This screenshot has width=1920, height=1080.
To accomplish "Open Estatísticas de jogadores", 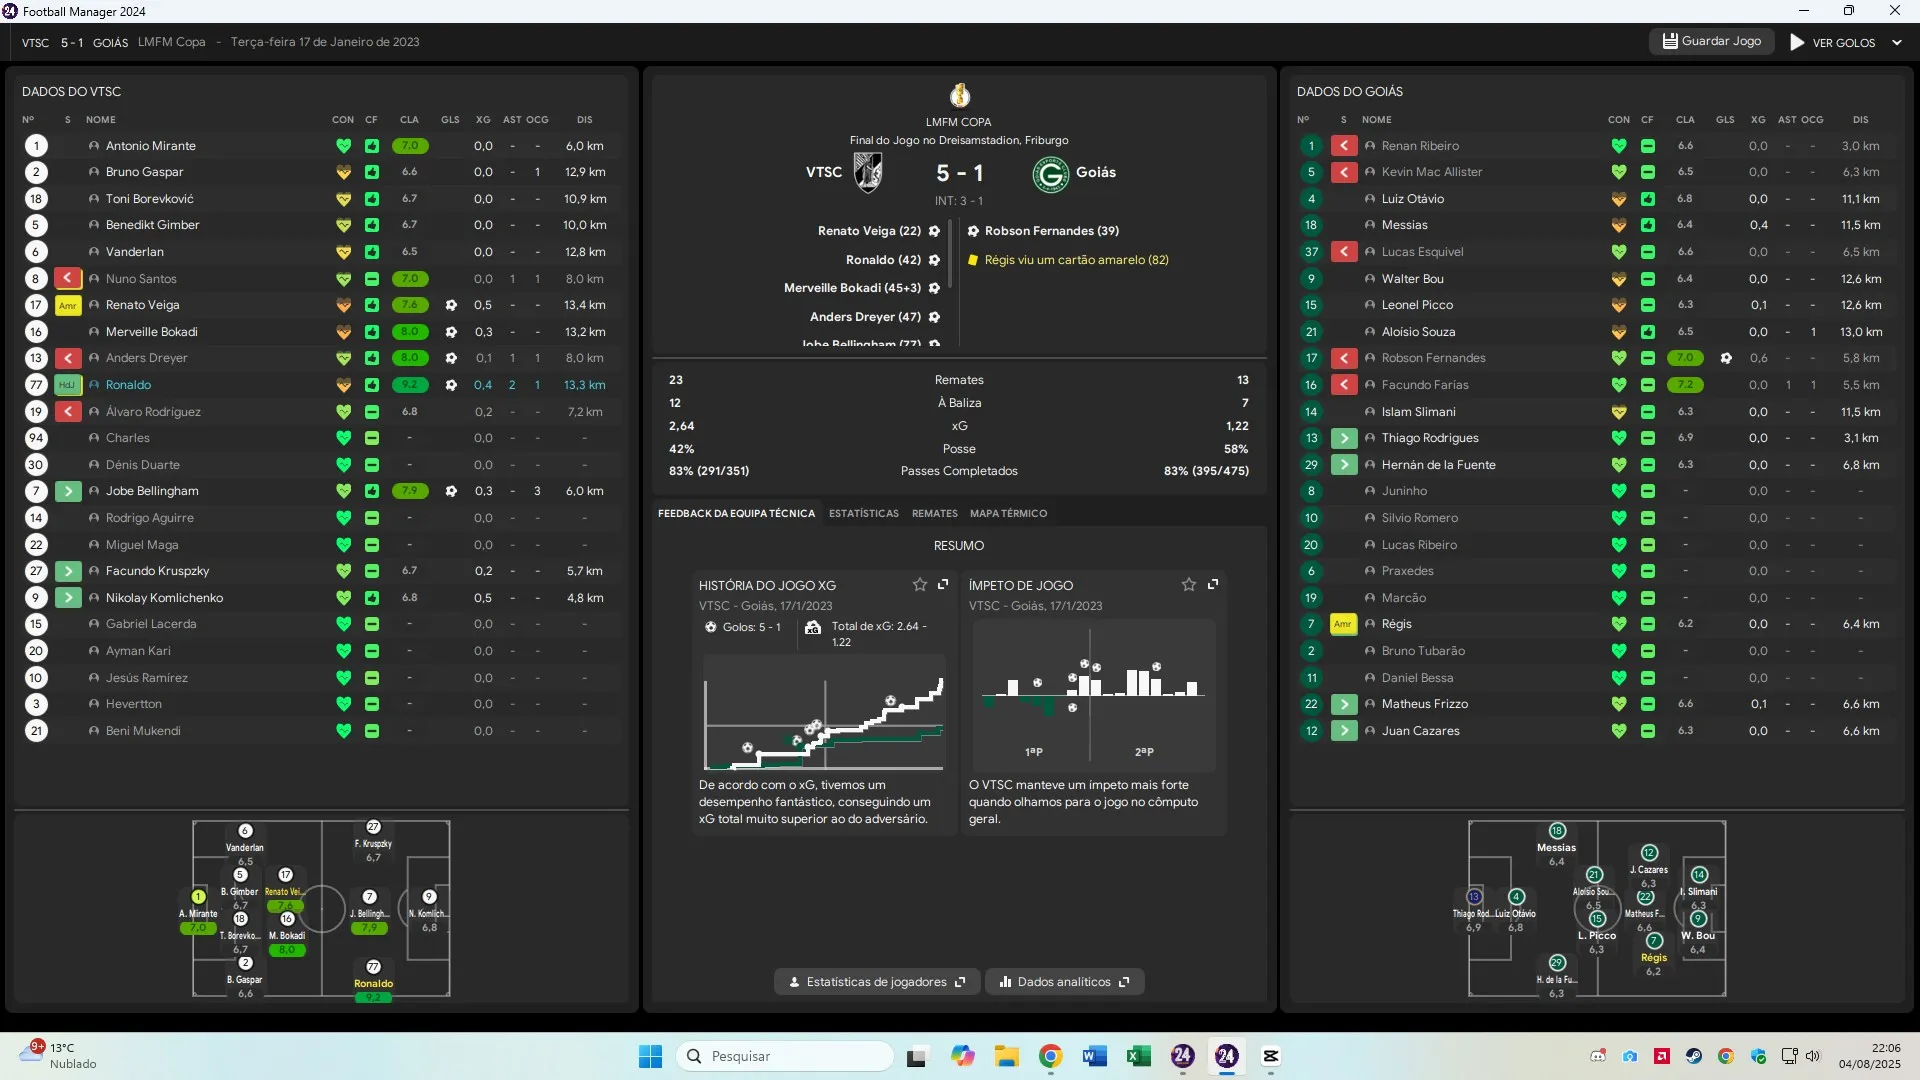I will point(877,982).
